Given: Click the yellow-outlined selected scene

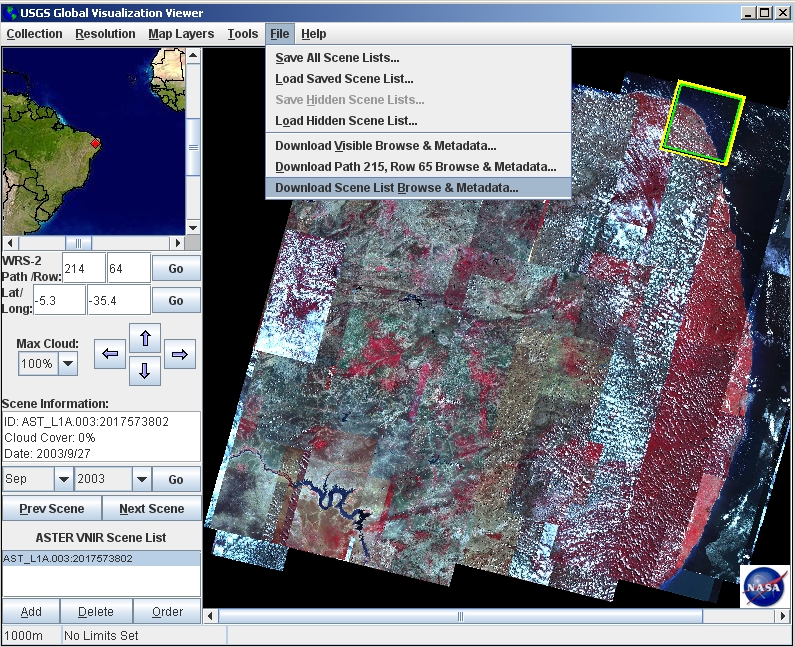Looking at the screenshot, I should pos(703,123).
